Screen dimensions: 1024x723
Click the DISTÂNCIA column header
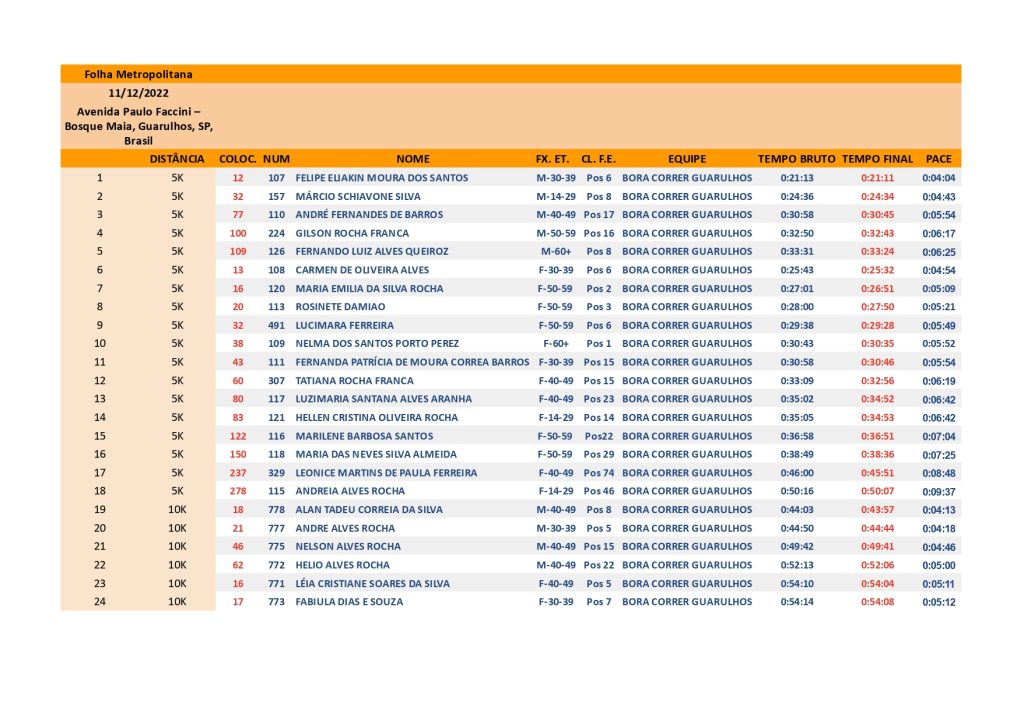[x=177, y=159]
